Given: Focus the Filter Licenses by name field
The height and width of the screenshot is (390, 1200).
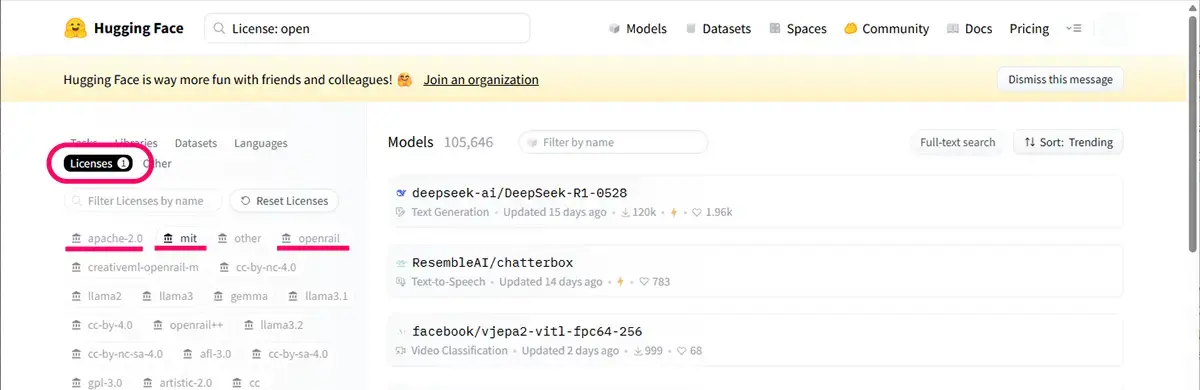Looking at the screenshot, I should click(x=142, y=200).
